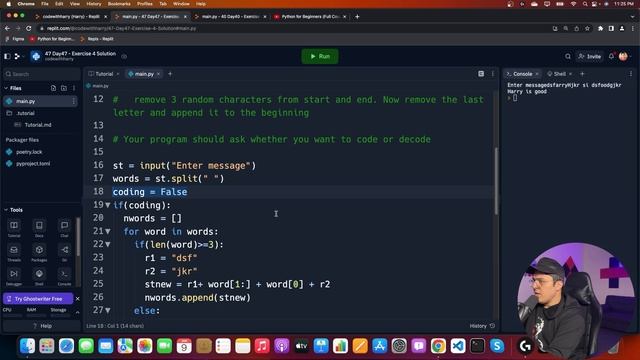Screen dimensions: 640x360
Task: Create a new folder in Files panel
Action: click(64, 88)
